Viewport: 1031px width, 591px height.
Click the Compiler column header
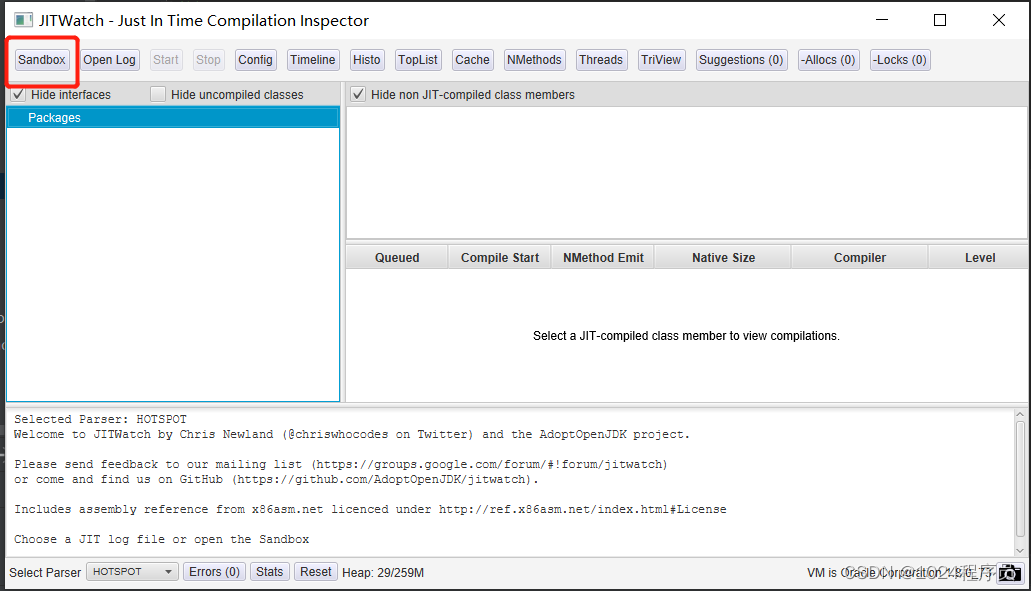coord(860,258)
